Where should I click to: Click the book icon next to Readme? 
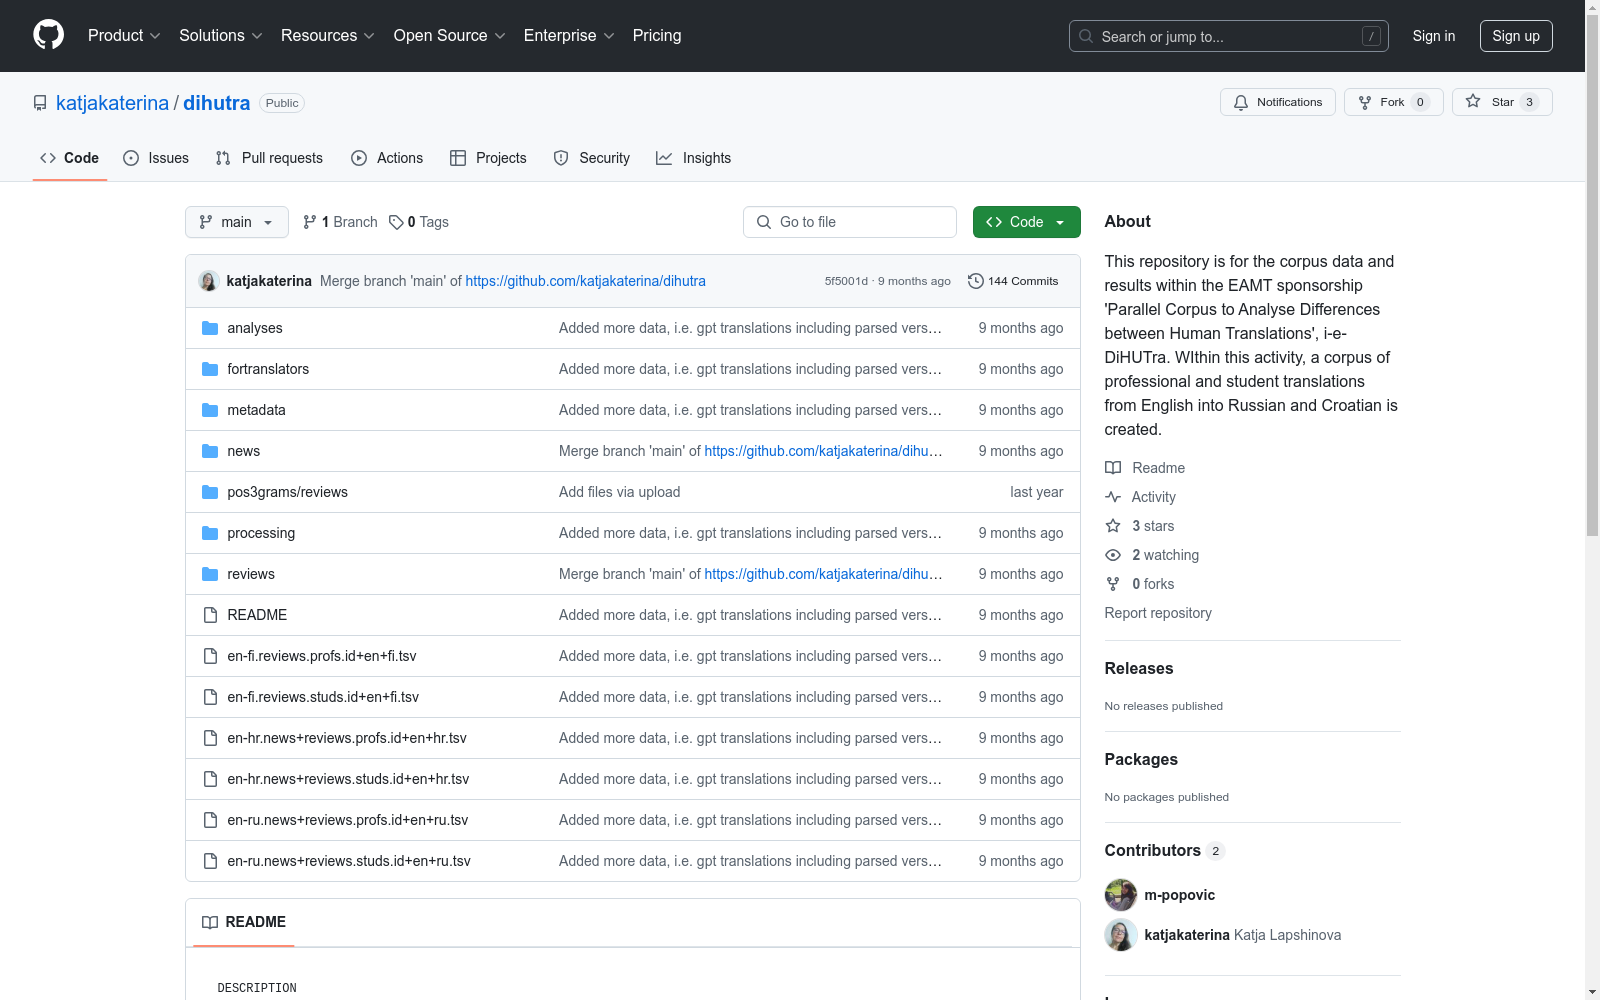(1113, 468)
